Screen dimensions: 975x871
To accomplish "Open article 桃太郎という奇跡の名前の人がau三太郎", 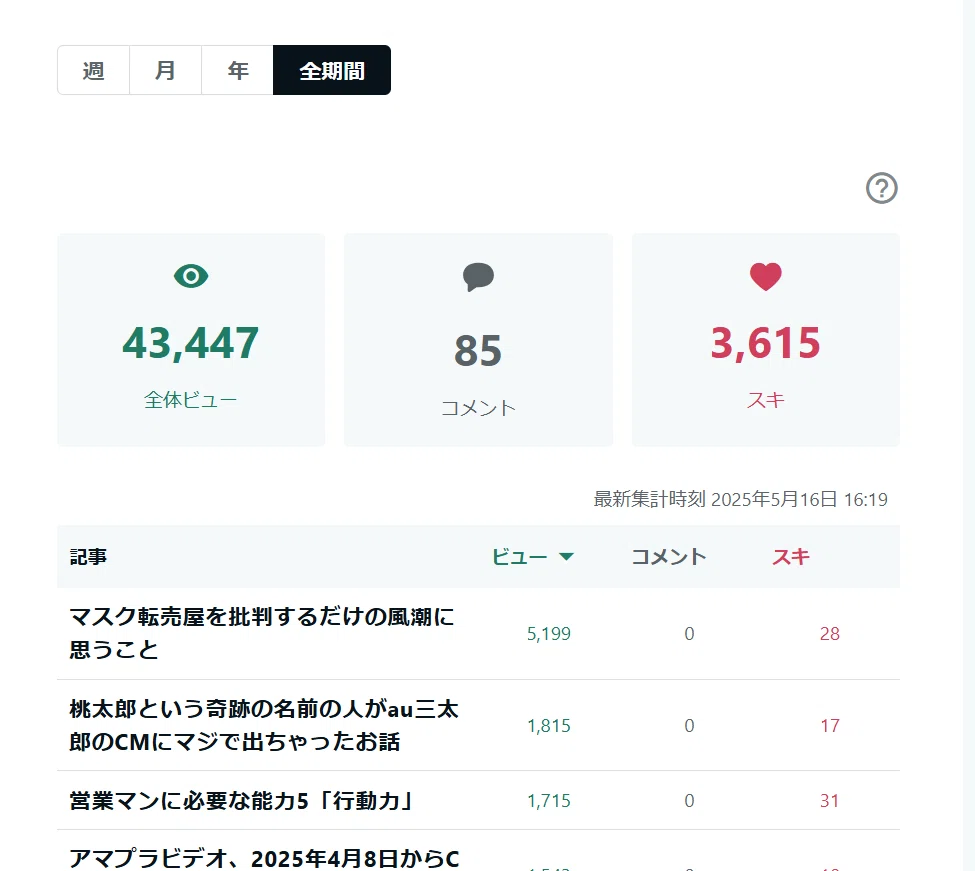I will [264, 725].
